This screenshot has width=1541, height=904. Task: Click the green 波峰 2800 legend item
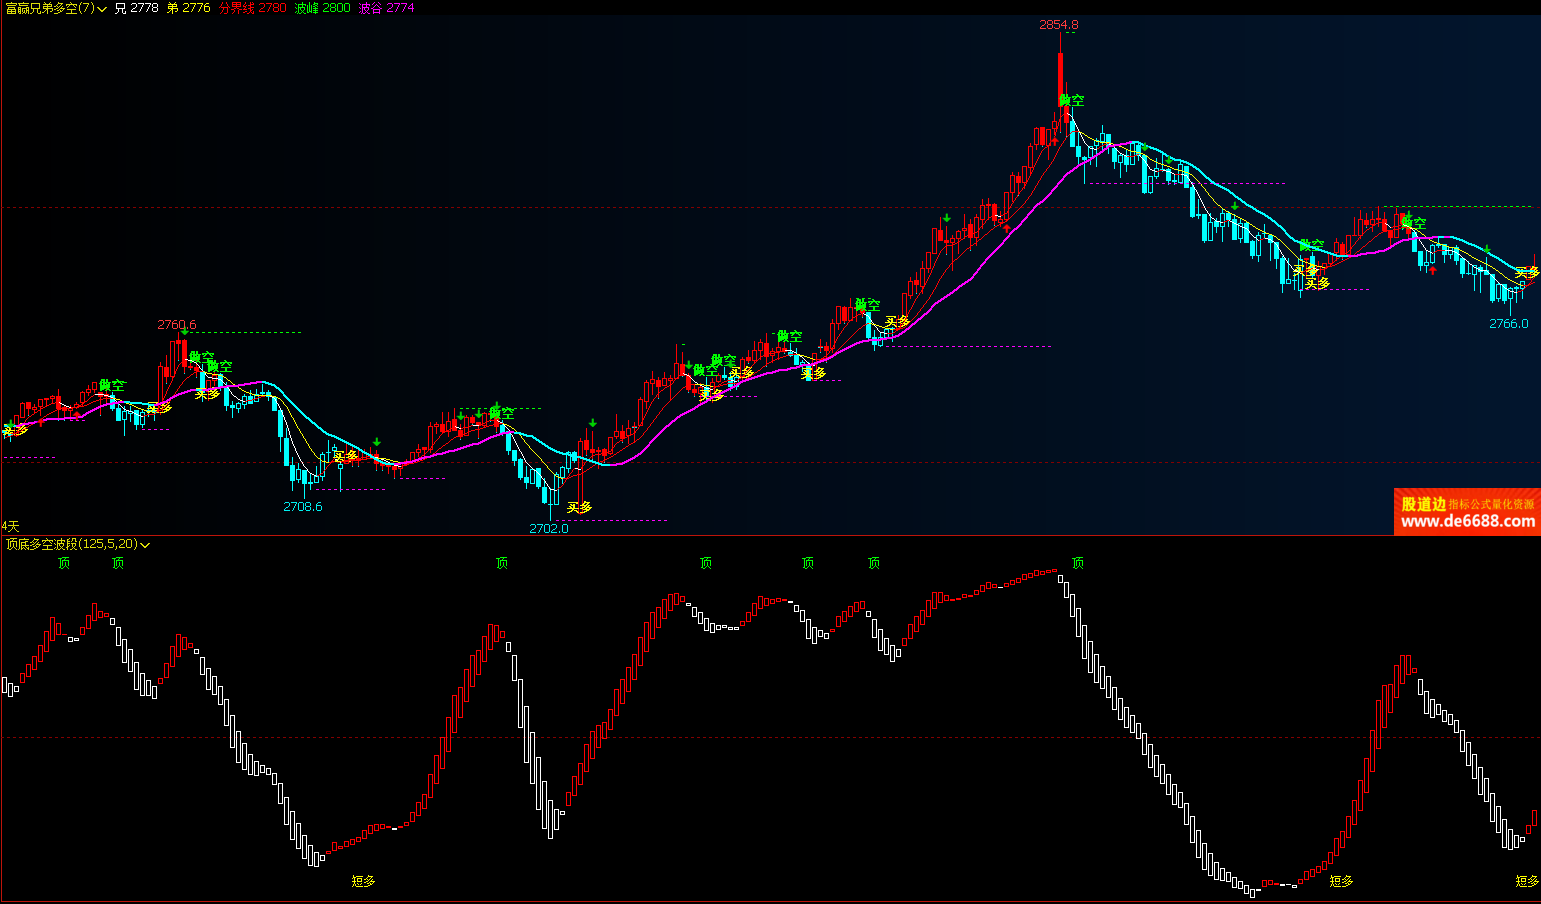tap(322, 8)
